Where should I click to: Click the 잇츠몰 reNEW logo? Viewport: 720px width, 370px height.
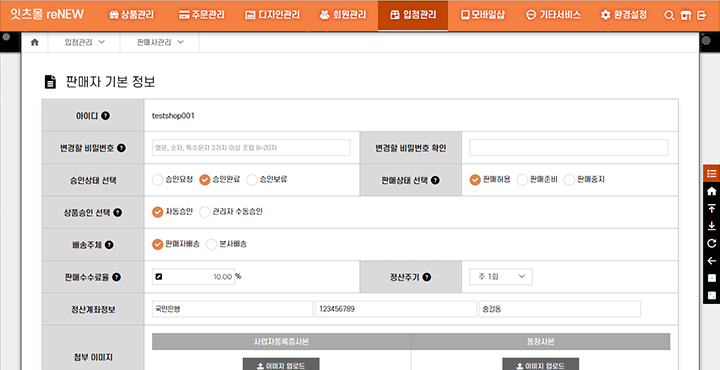(47, 15)
